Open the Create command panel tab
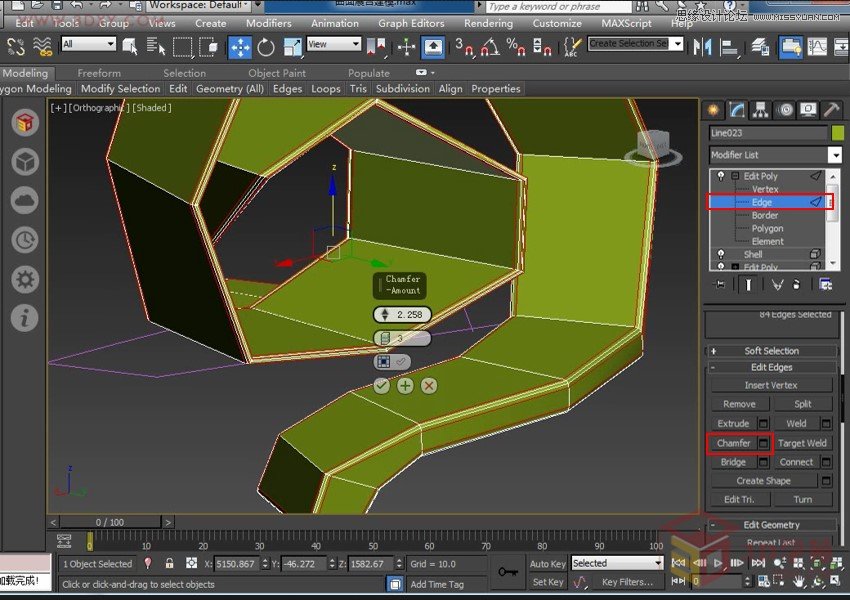The width and height of the screenshot is (850, 600). coord(713,110)
